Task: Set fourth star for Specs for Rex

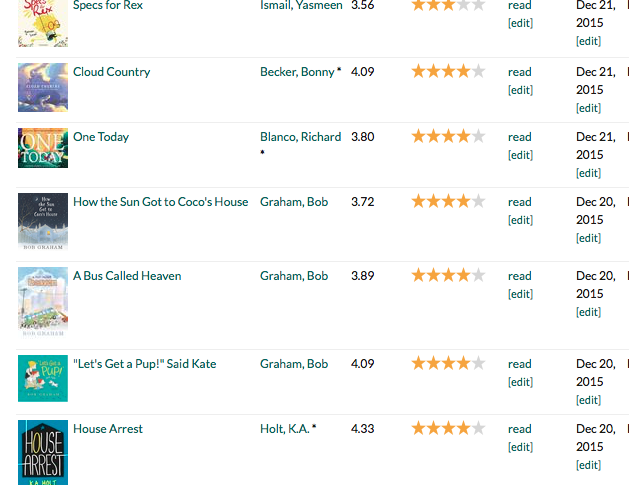Action: (463, 5)
